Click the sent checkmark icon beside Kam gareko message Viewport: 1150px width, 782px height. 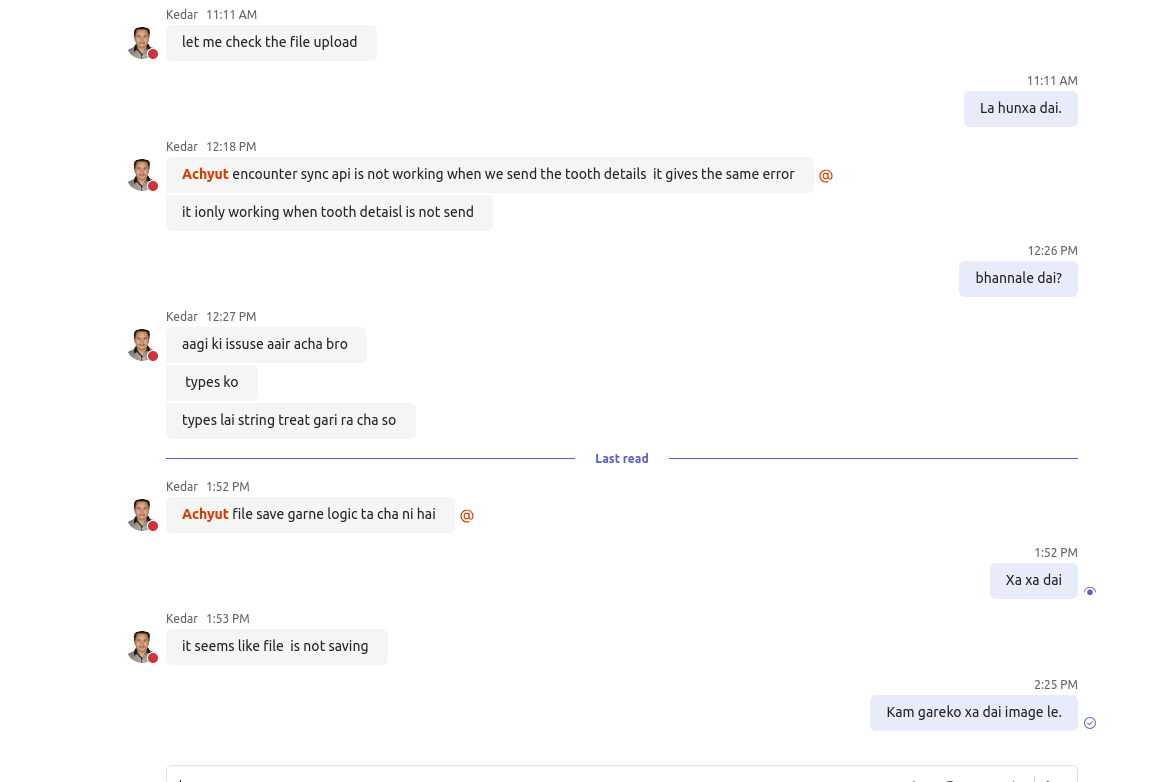[1090, 723]
